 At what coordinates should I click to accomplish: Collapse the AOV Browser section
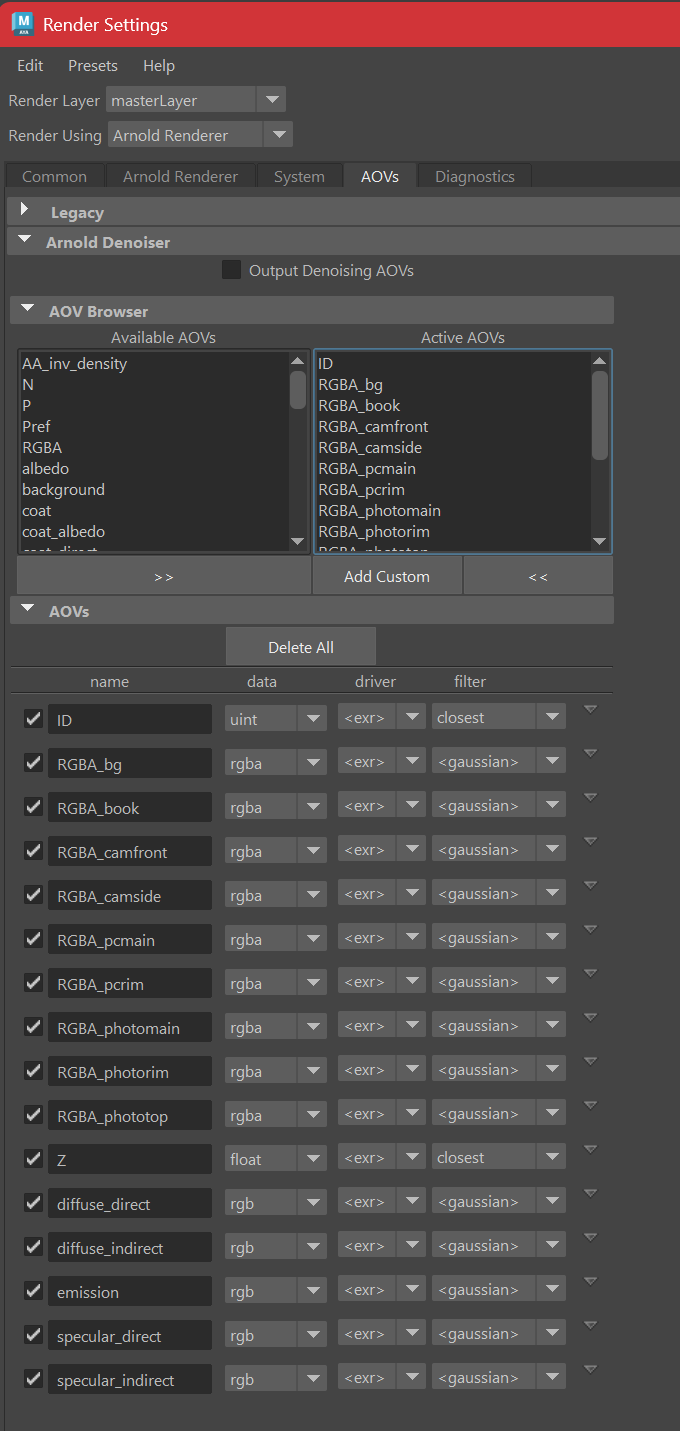(27, 310)
